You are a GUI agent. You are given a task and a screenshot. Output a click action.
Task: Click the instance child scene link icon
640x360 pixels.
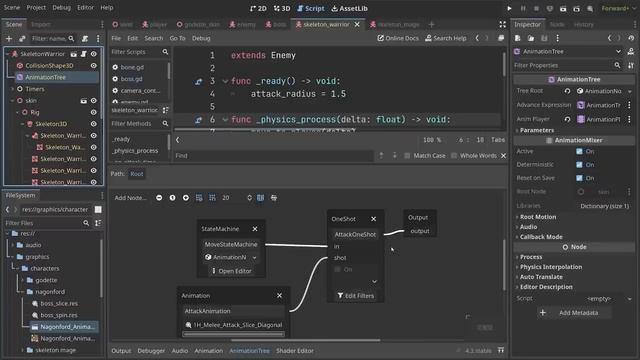[22, 38]
